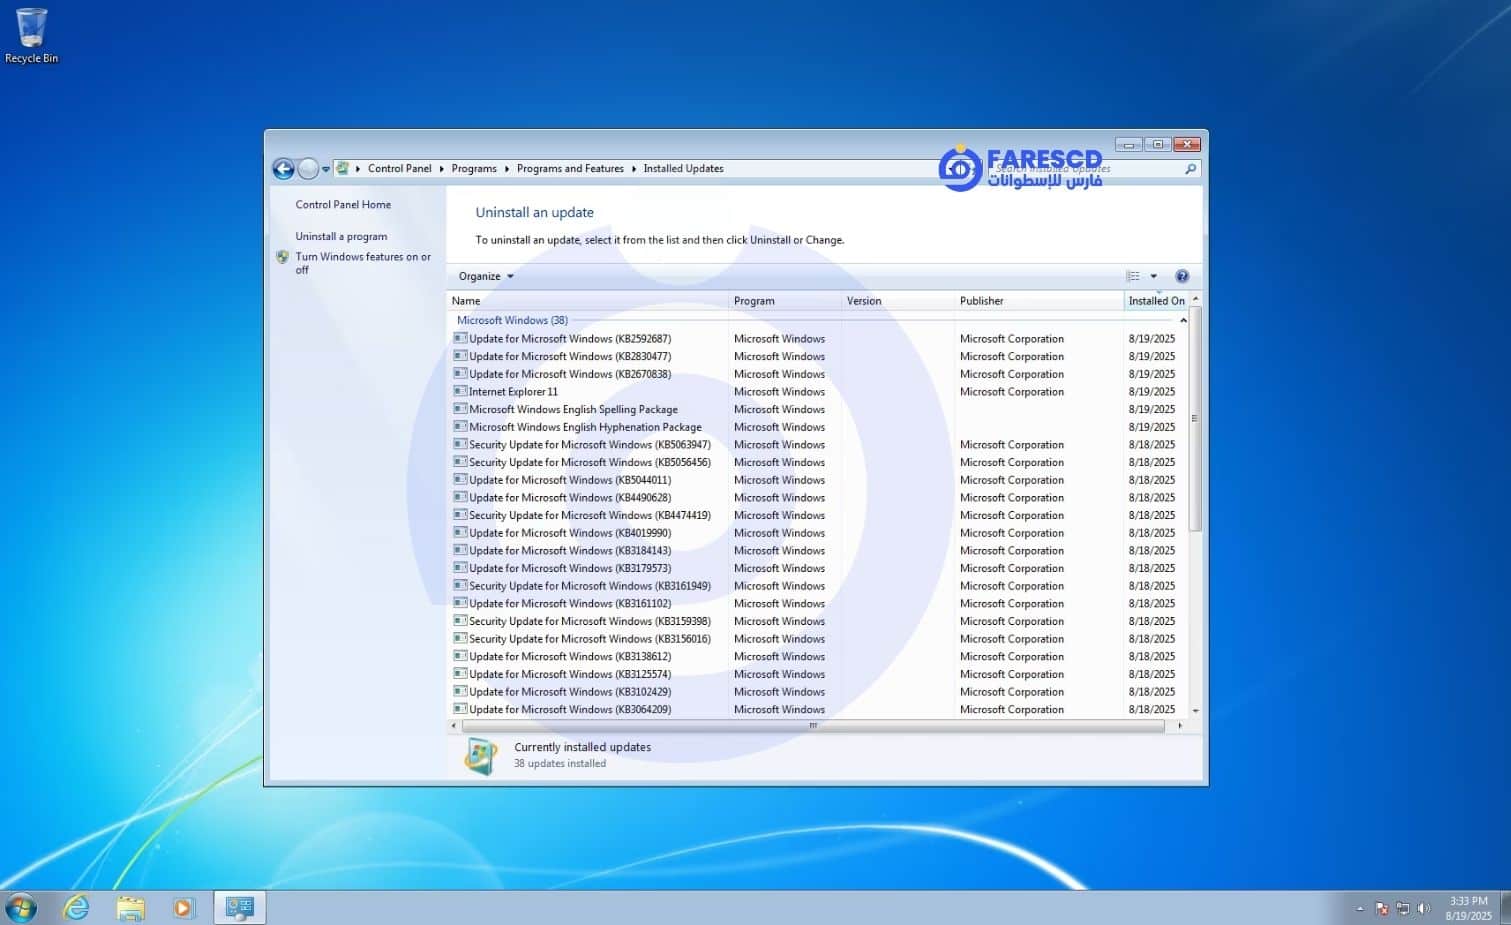1511x925 pixels.
Task: Open the Windows Start button
Action: tap(21, 907)
